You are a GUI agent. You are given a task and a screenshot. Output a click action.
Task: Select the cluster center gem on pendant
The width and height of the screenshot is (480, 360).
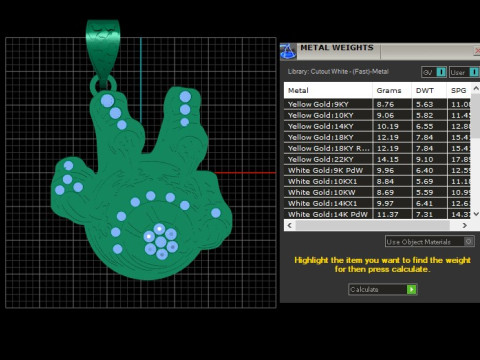(161, 242)
